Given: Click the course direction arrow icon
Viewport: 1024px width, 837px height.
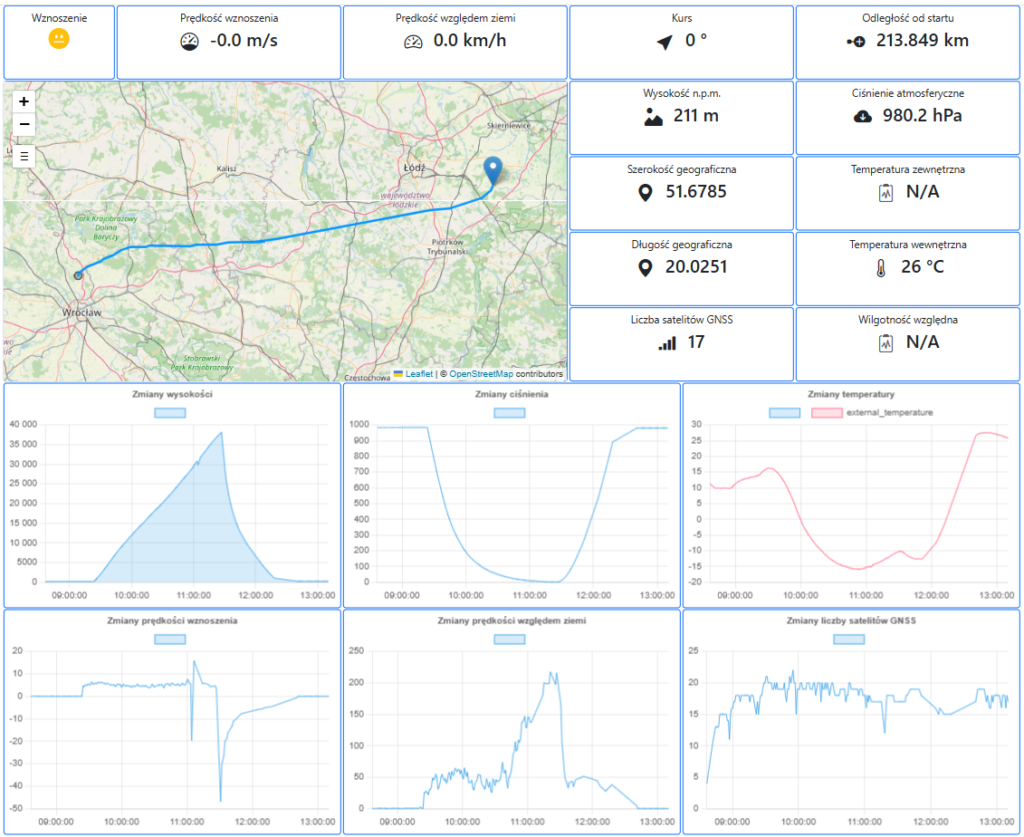Looking at the screenshot, I should click(x=665, y=42).
